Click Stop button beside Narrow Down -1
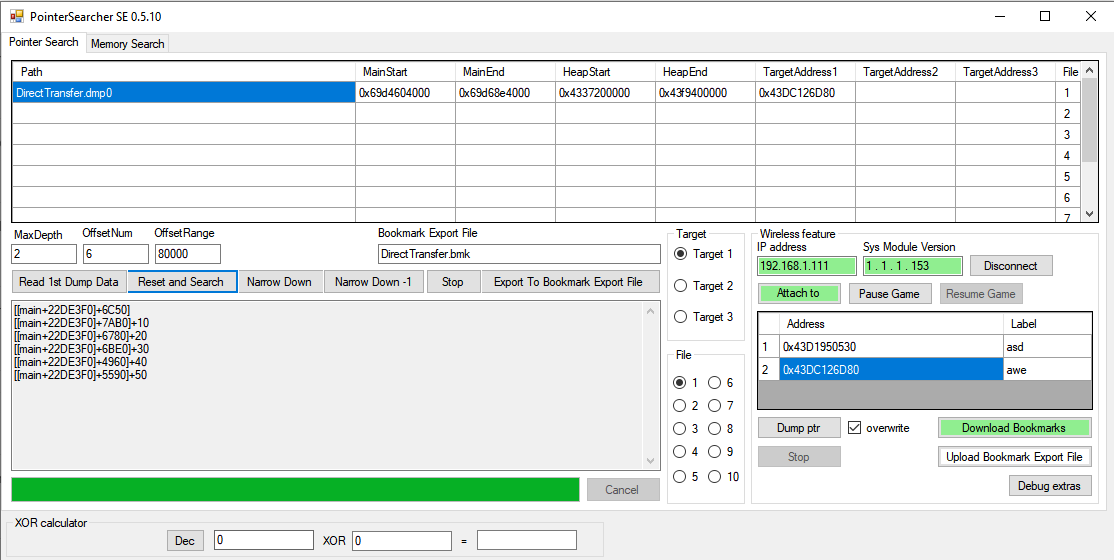This screenshot has height=560, width=1114. tap(453, 281)
